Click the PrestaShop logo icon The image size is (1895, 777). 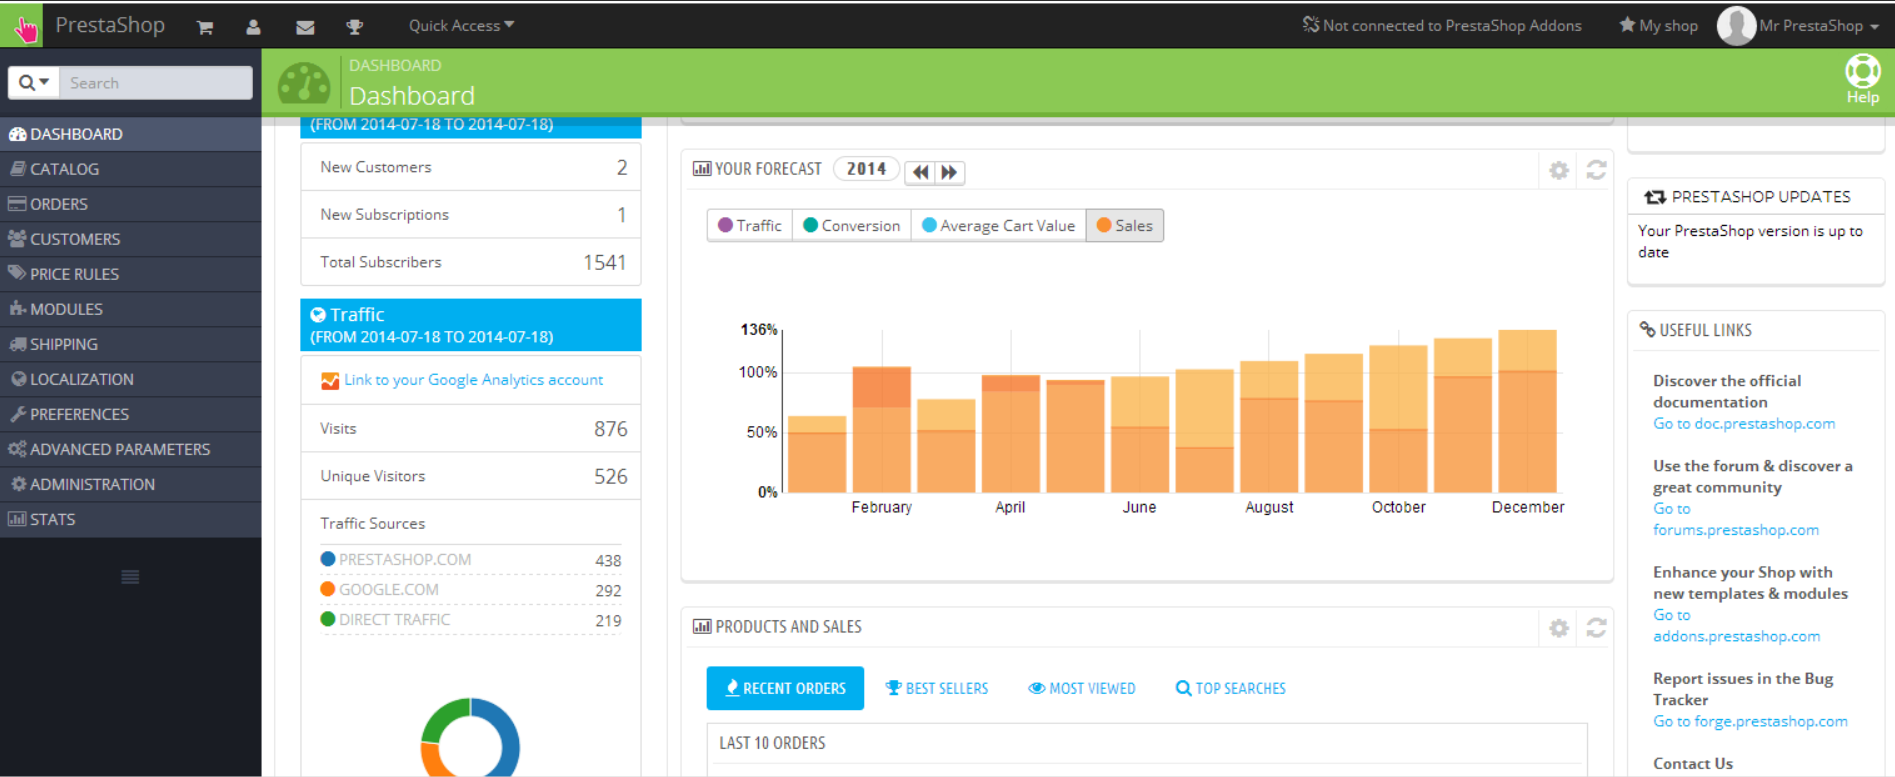click(x=22, y=25)
